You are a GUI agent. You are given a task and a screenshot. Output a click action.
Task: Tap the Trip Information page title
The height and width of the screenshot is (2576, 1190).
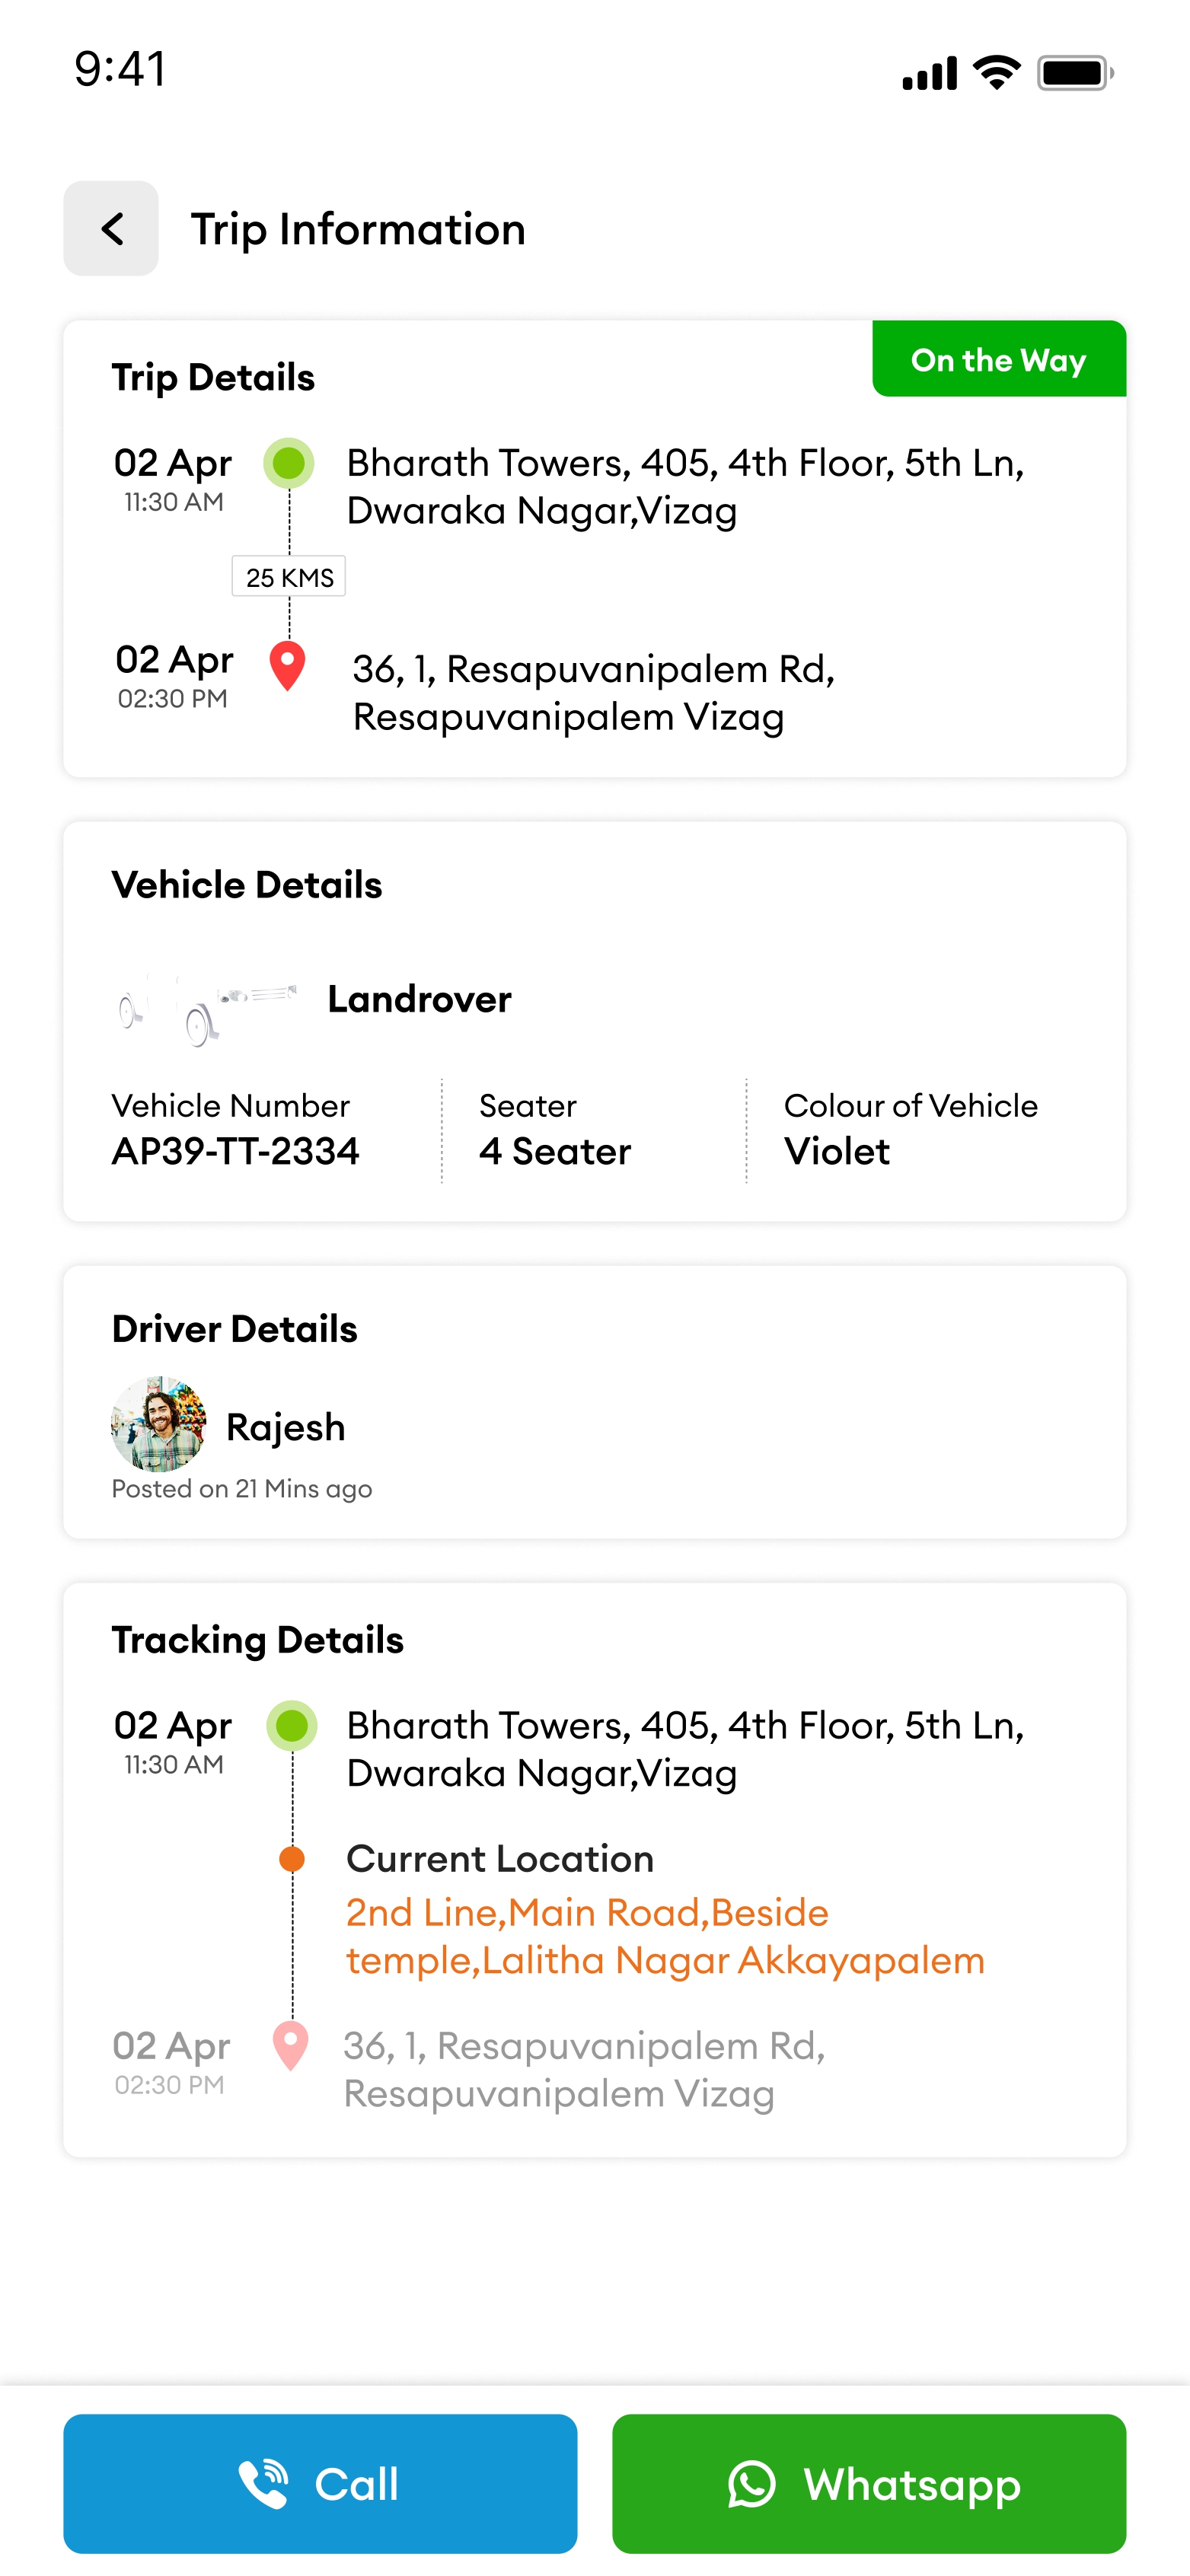[358, 229]
